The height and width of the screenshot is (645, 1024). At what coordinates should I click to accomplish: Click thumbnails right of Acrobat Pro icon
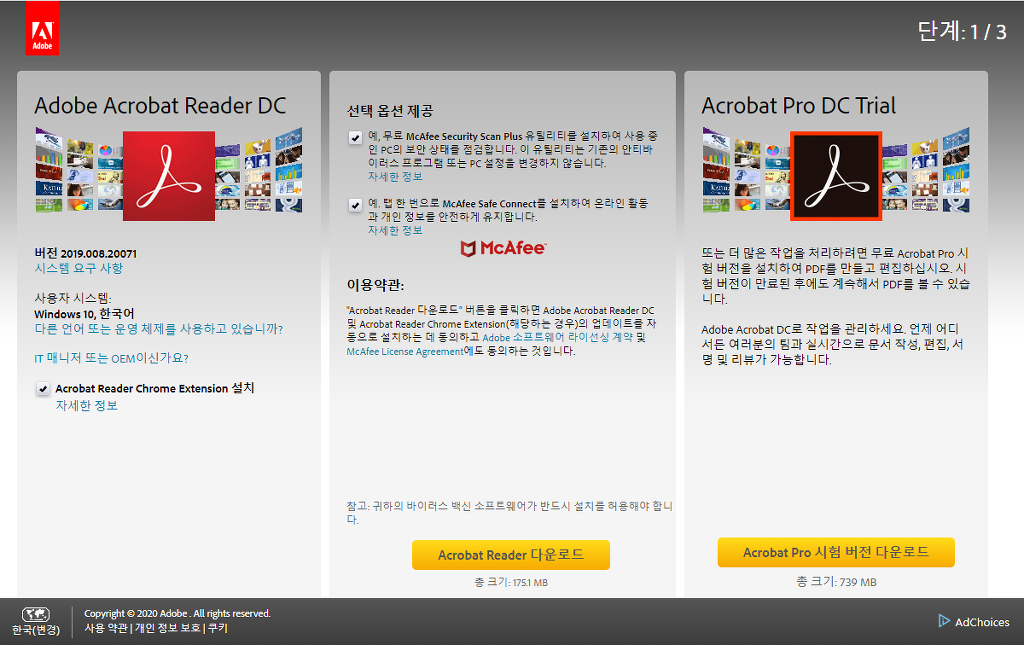[926, 171]
